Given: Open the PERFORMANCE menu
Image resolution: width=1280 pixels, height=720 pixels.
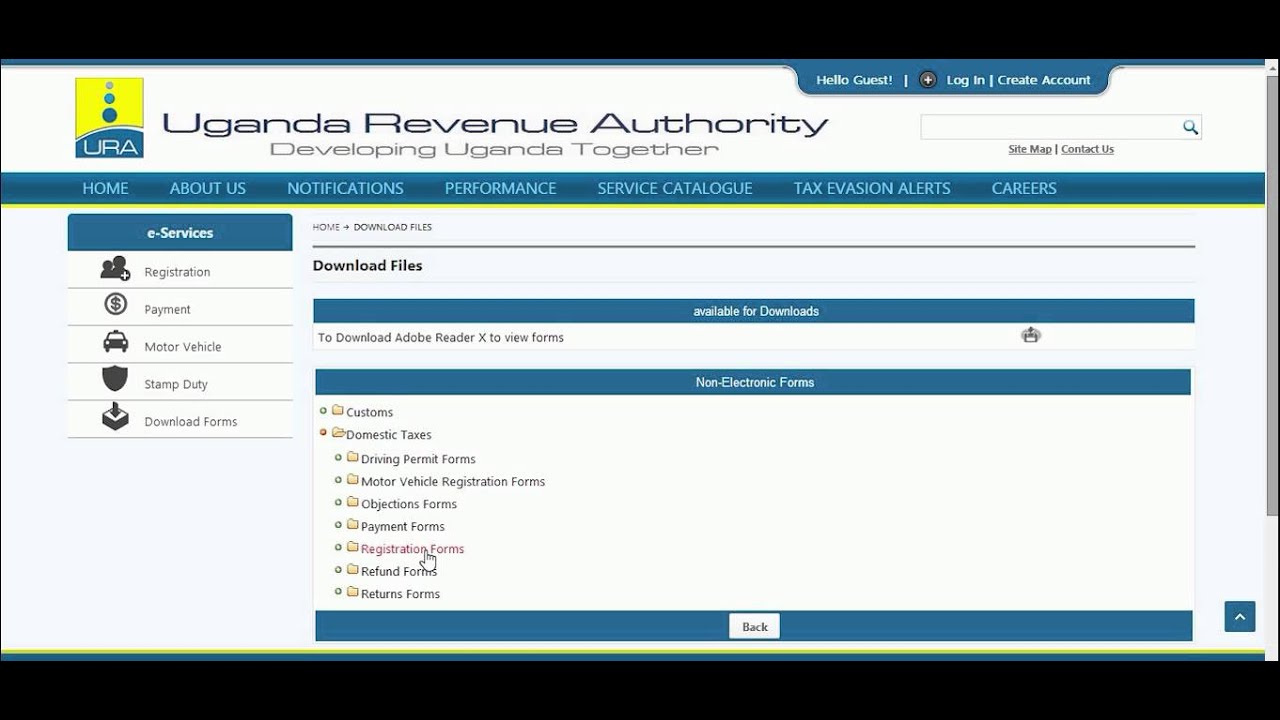Looking at the screenshot, I should point(500,188).
